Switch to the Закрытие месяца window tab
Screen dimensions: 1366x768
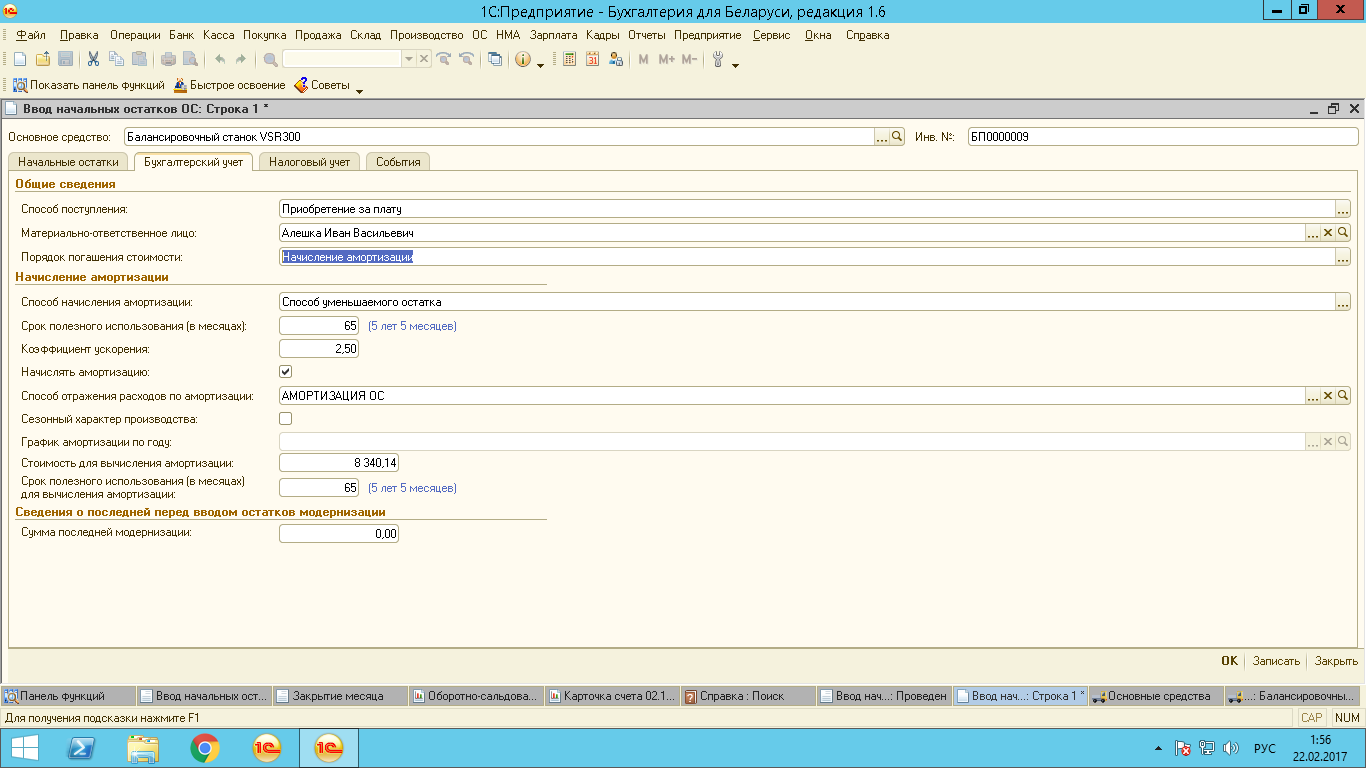(338, 696)
